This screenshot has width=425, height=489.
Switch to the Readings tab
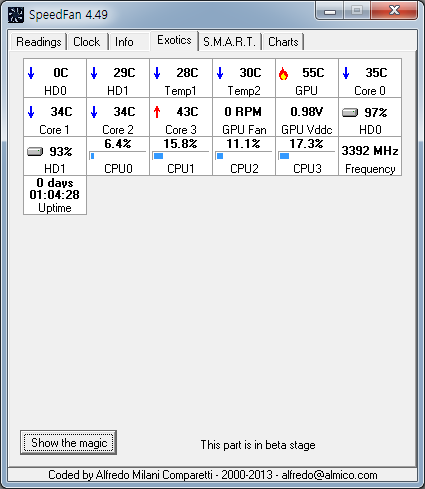(x=39, y=42)
